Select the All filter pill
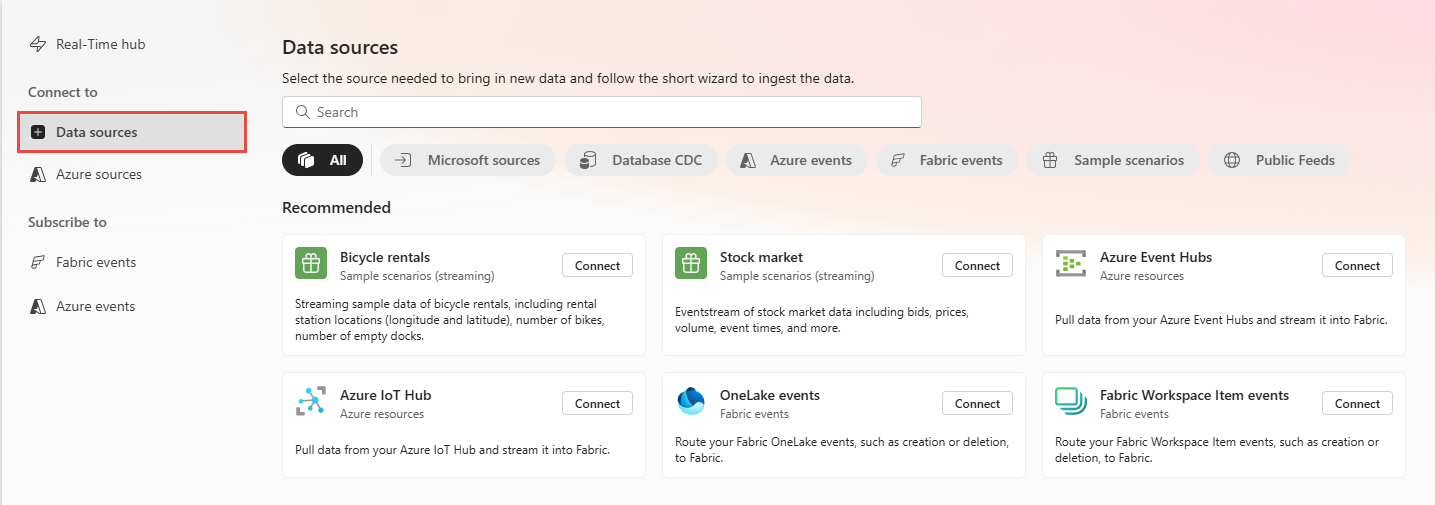The height and width of the screenshot is (505, 1435). [x=322, y=160]
